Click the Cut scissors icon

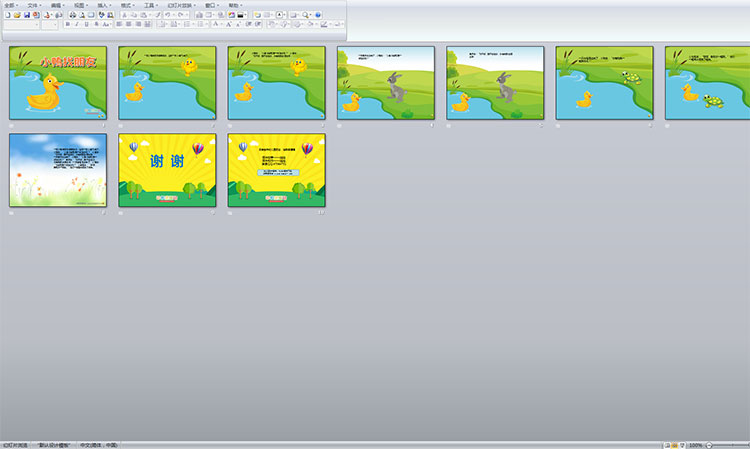(125, 15)
